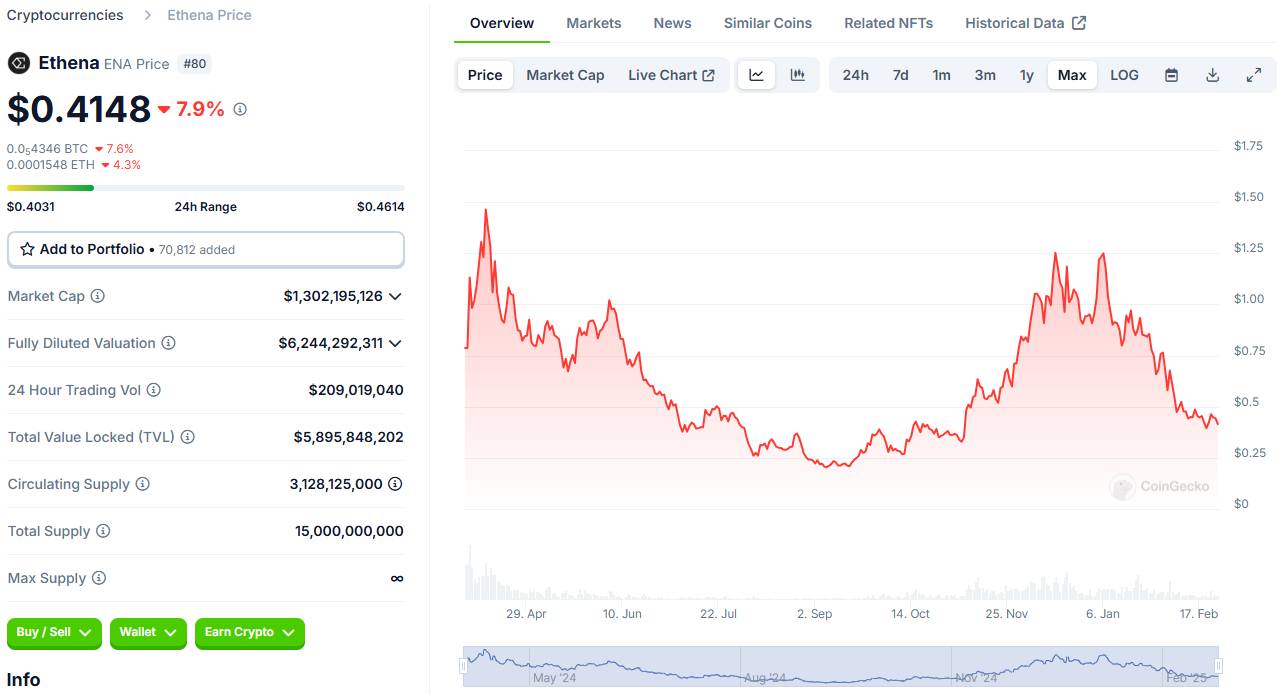Expand Fully Diluted Valuation details chevron

pyautogui.click(x=395, y=343)
